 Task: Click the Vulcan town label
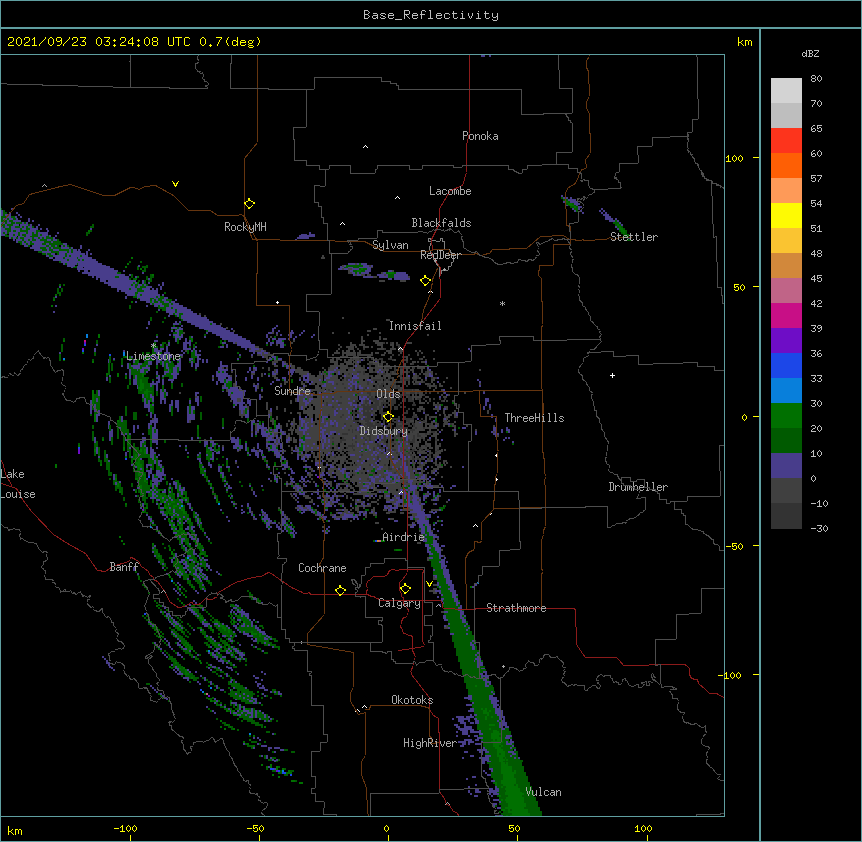(543, 792)
